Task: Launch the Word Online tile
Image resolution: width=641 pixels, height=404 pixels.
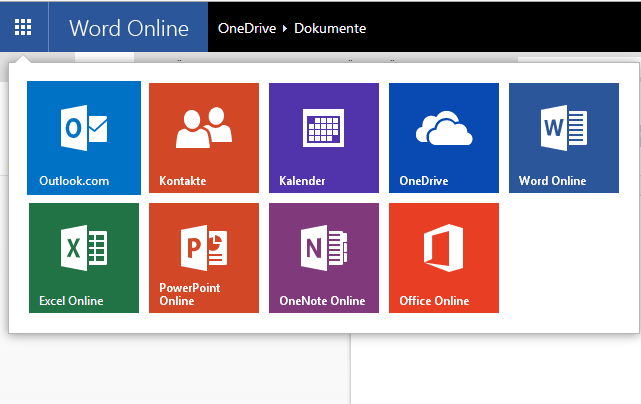Action: 564,138
